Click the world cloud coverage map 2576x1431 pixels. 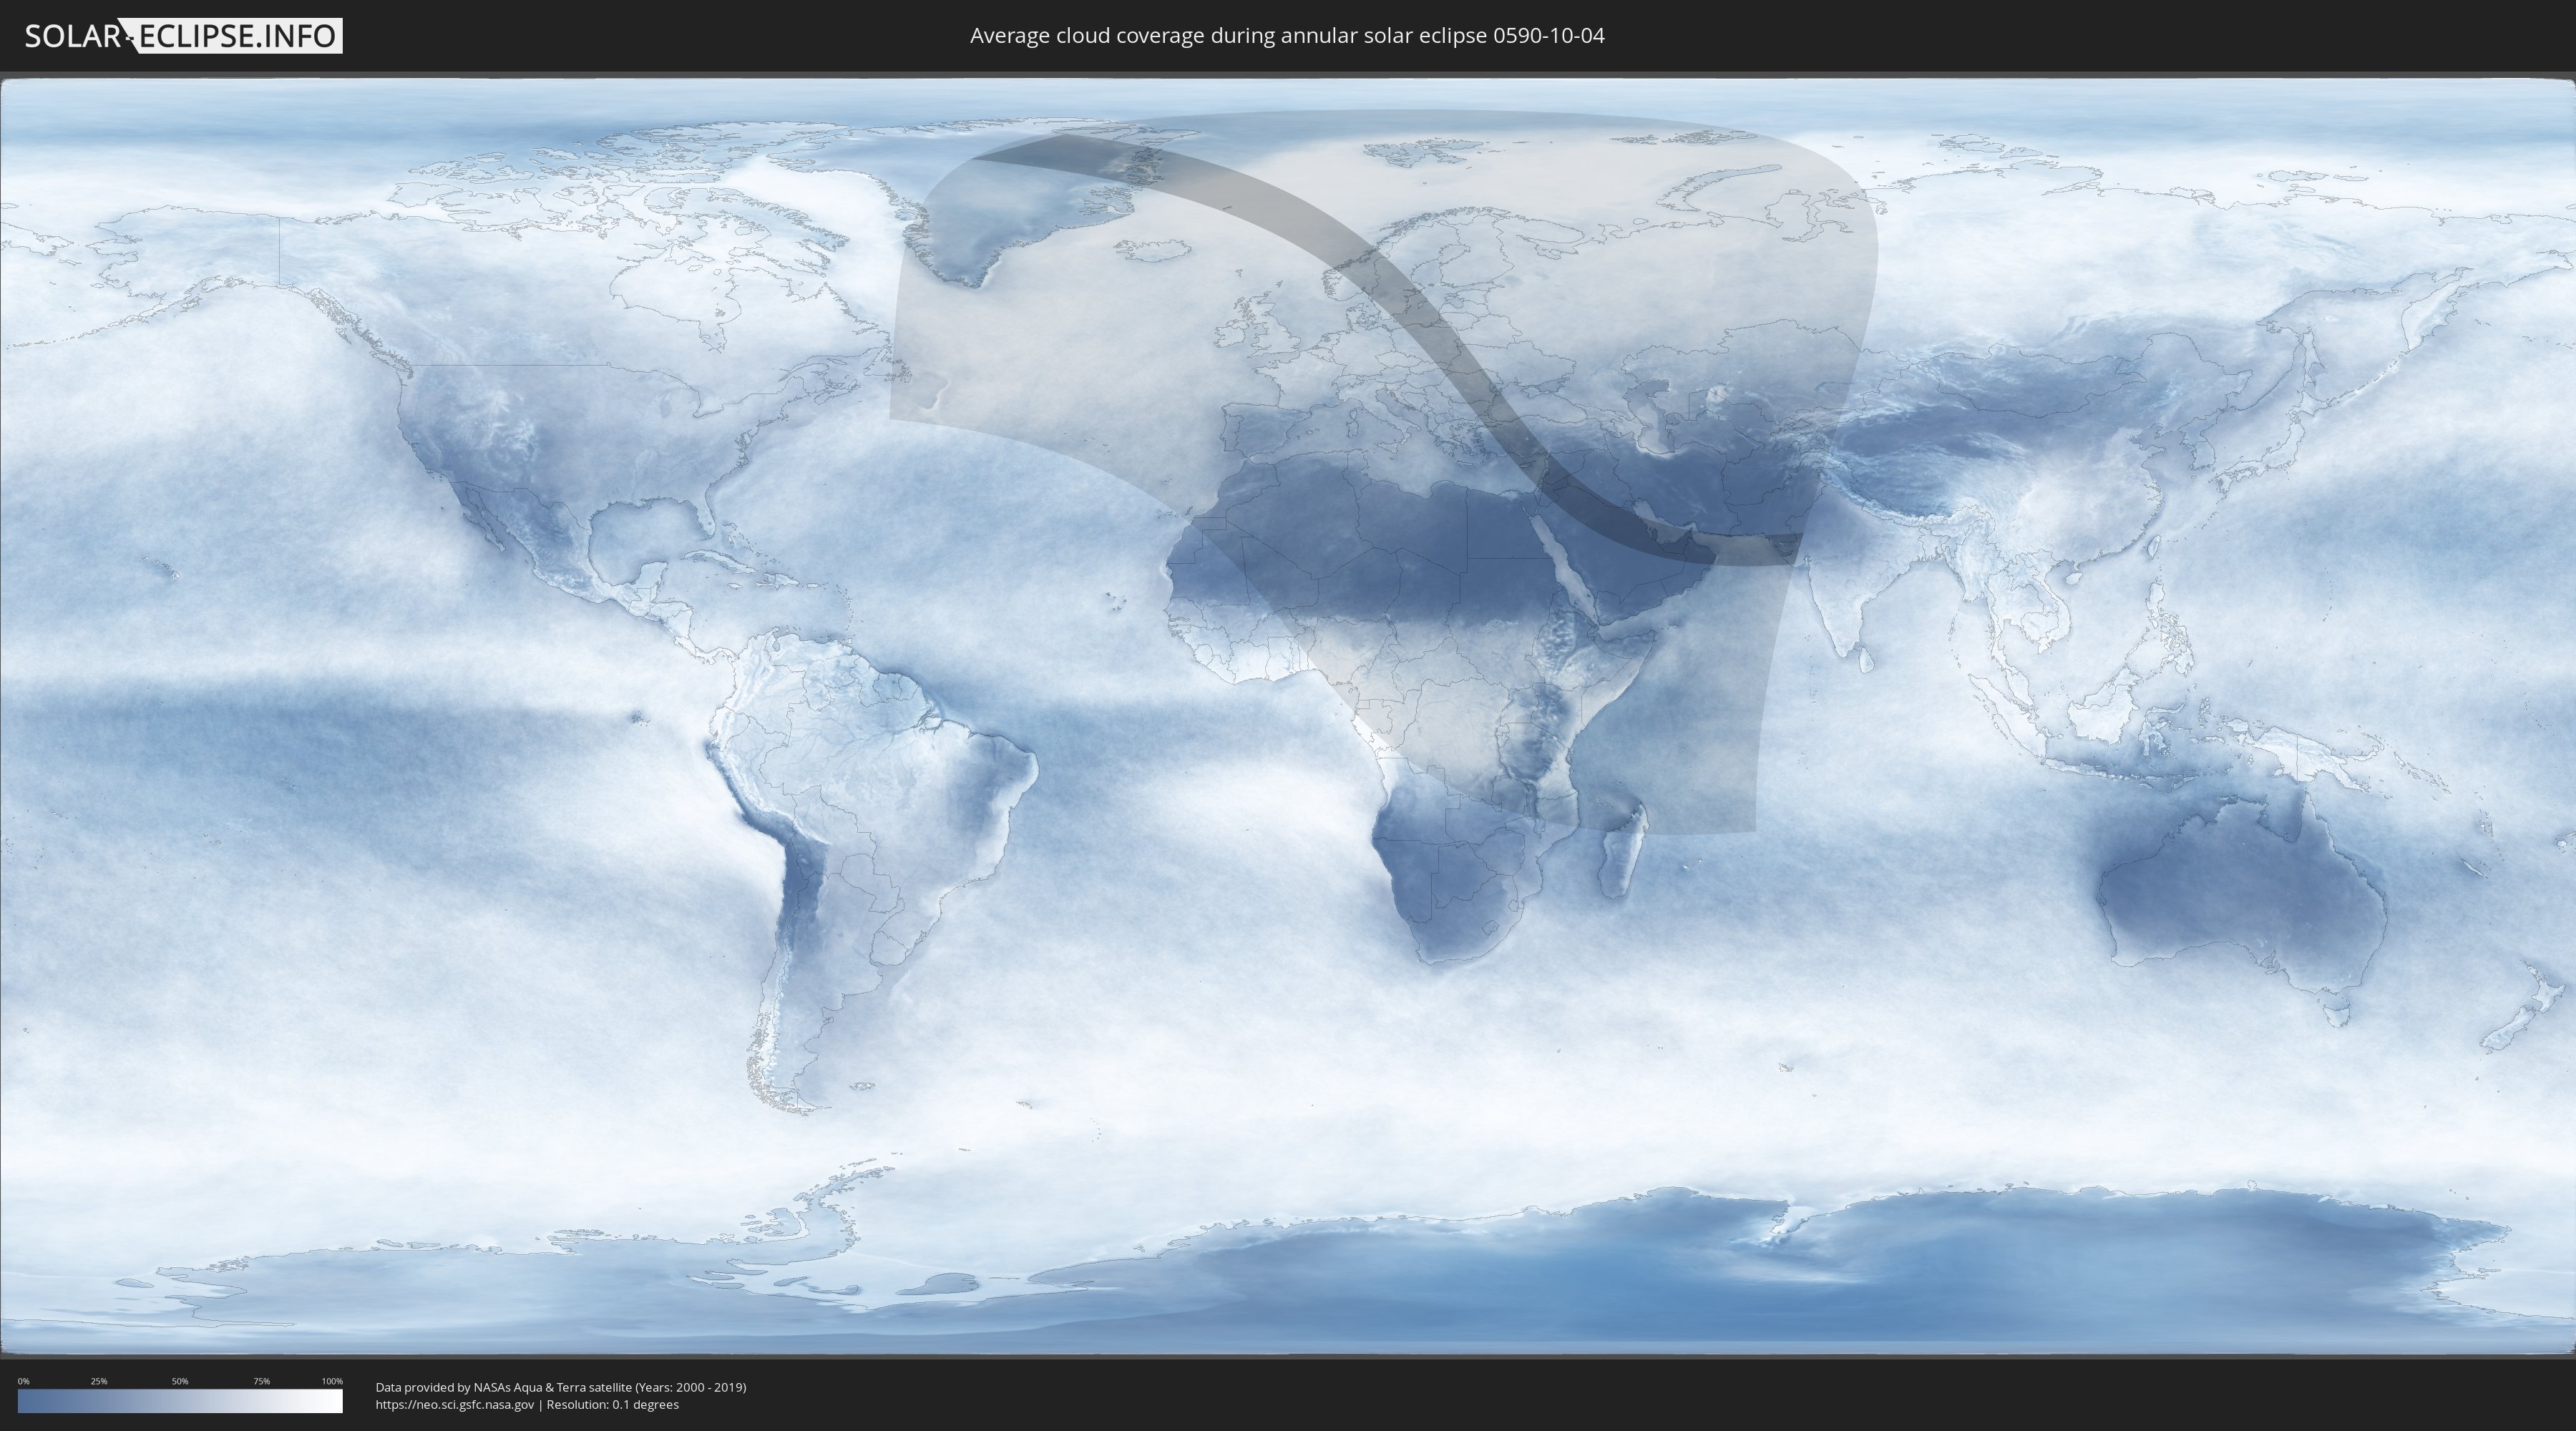click(1288, 716)
